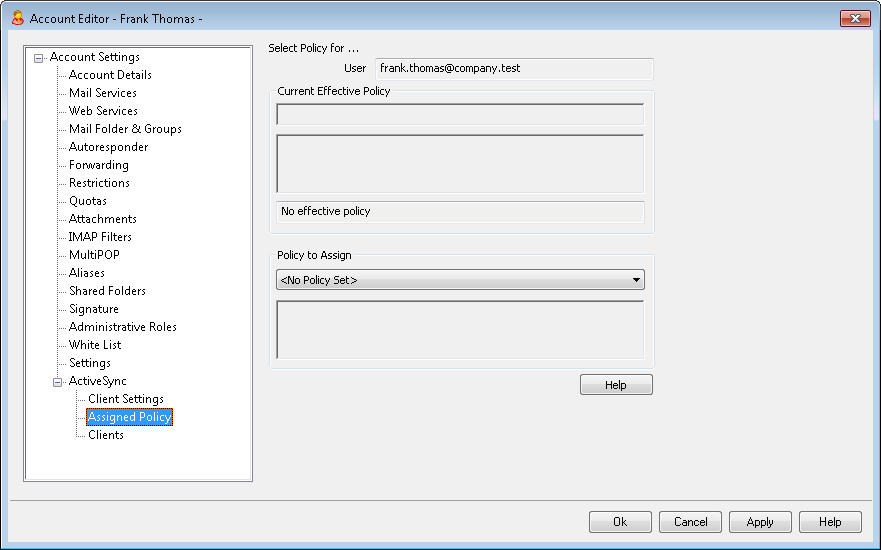Open IMAP Filters page
This screenshot has height=550, width=881.
pos(100,237)
